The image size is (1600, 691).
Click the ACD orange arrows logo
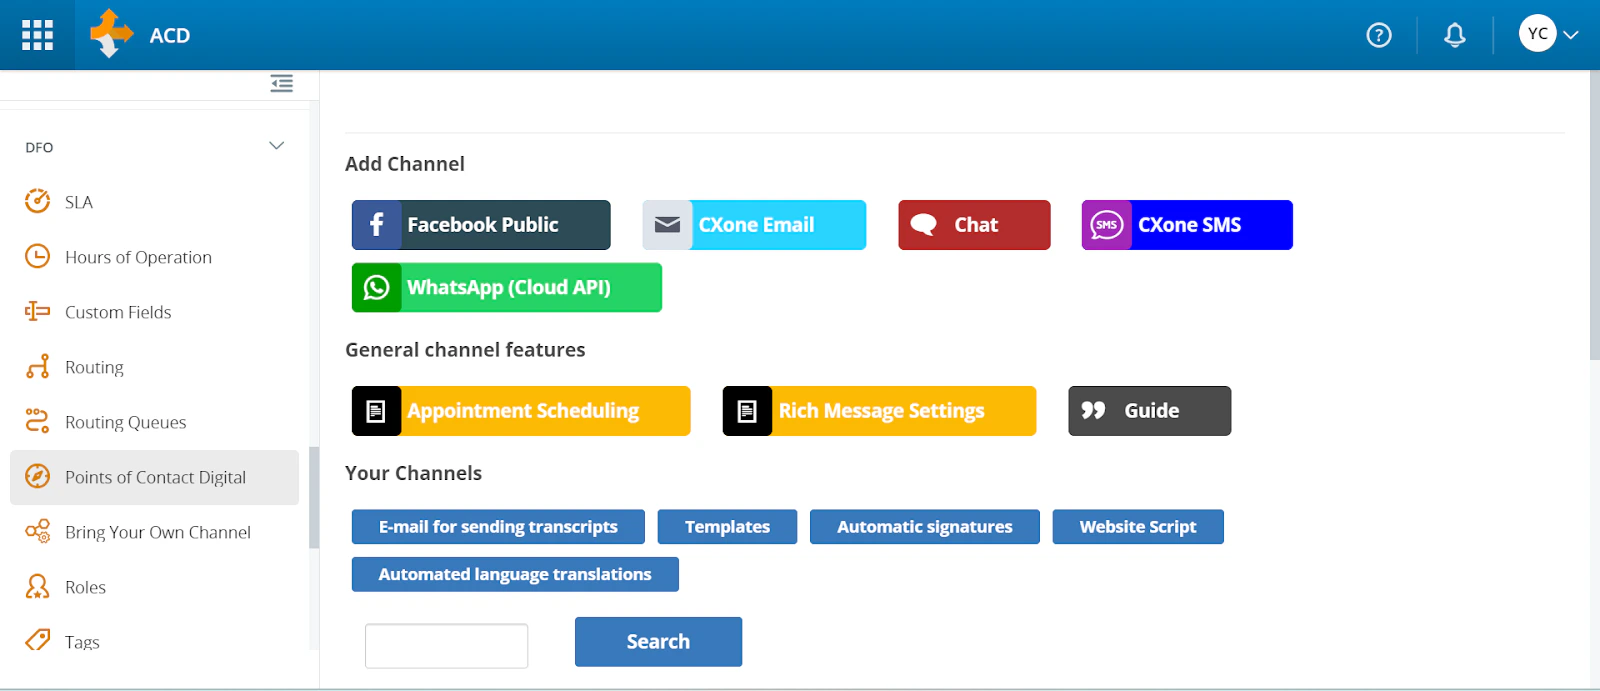[111, 34]
